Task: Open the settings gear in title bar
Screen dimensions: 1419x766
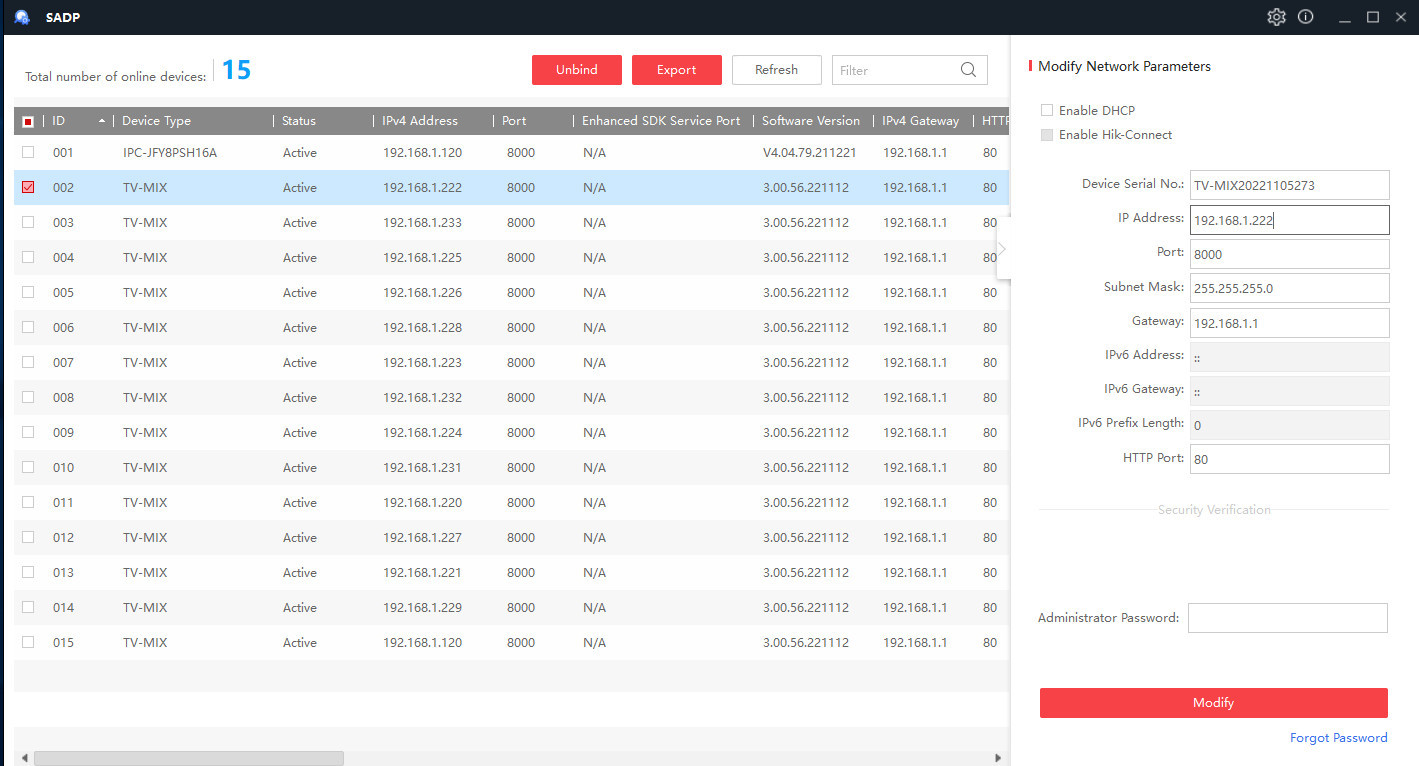Action: click(1276, 17)
